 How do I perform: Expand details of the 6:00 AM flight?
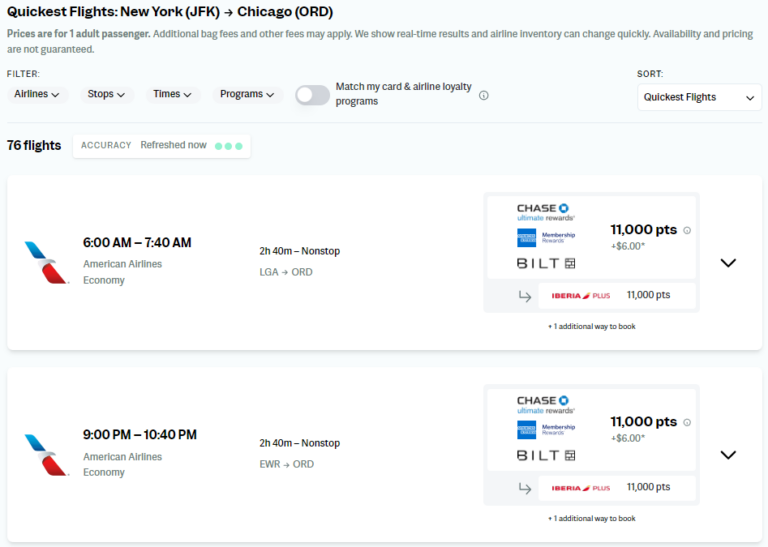coord(728,263)
